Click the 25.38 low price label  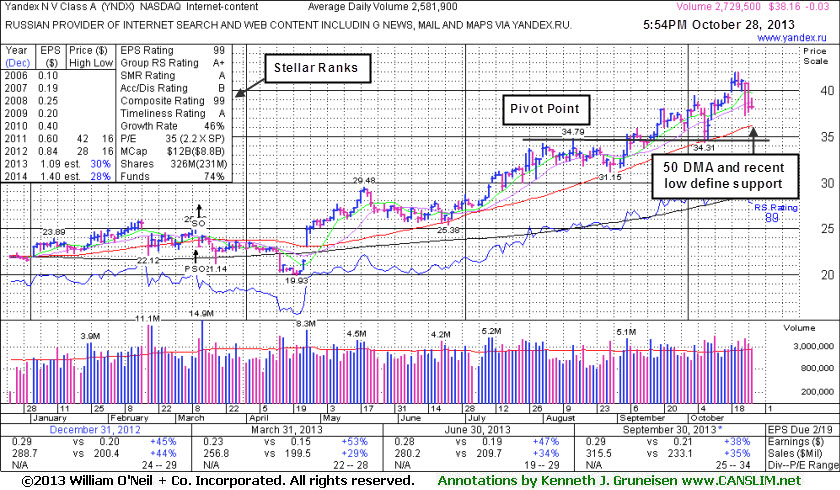[448, 230]
